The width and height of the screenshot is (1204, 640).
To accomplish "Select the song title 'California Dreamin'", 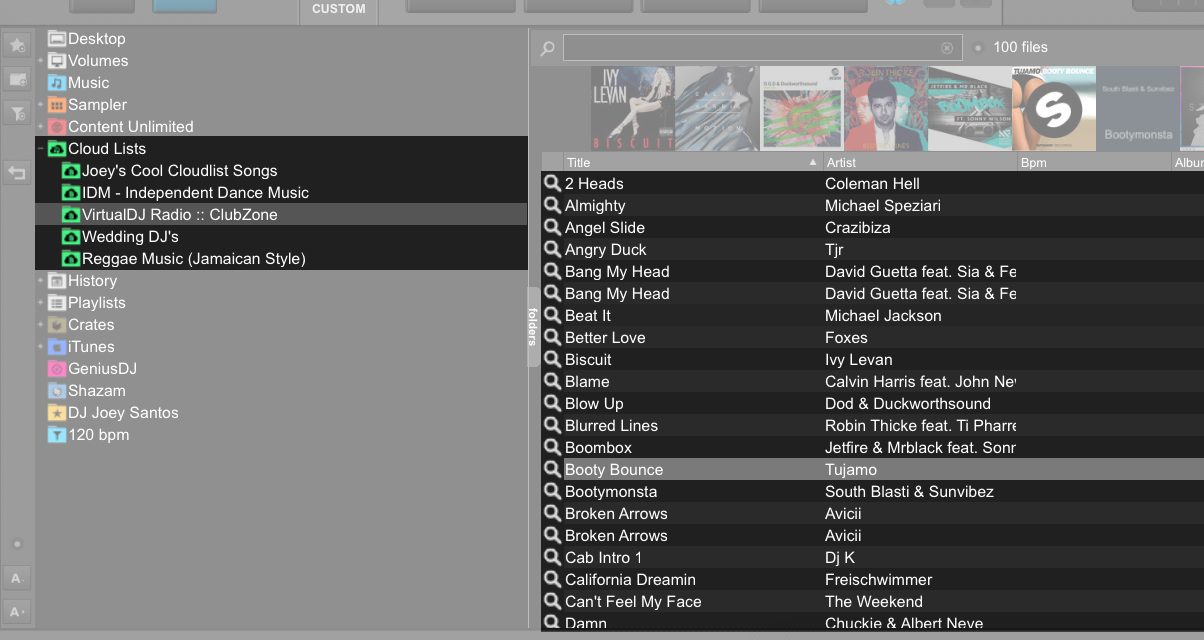I will click(630, 580).
